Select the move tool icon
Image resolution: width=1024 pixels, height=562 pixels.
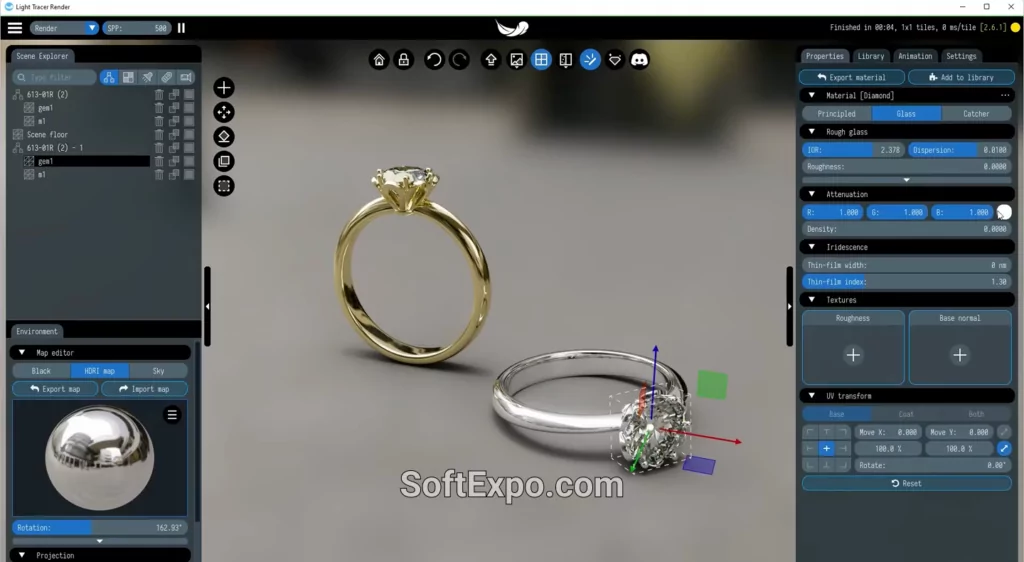click(224, 112)
